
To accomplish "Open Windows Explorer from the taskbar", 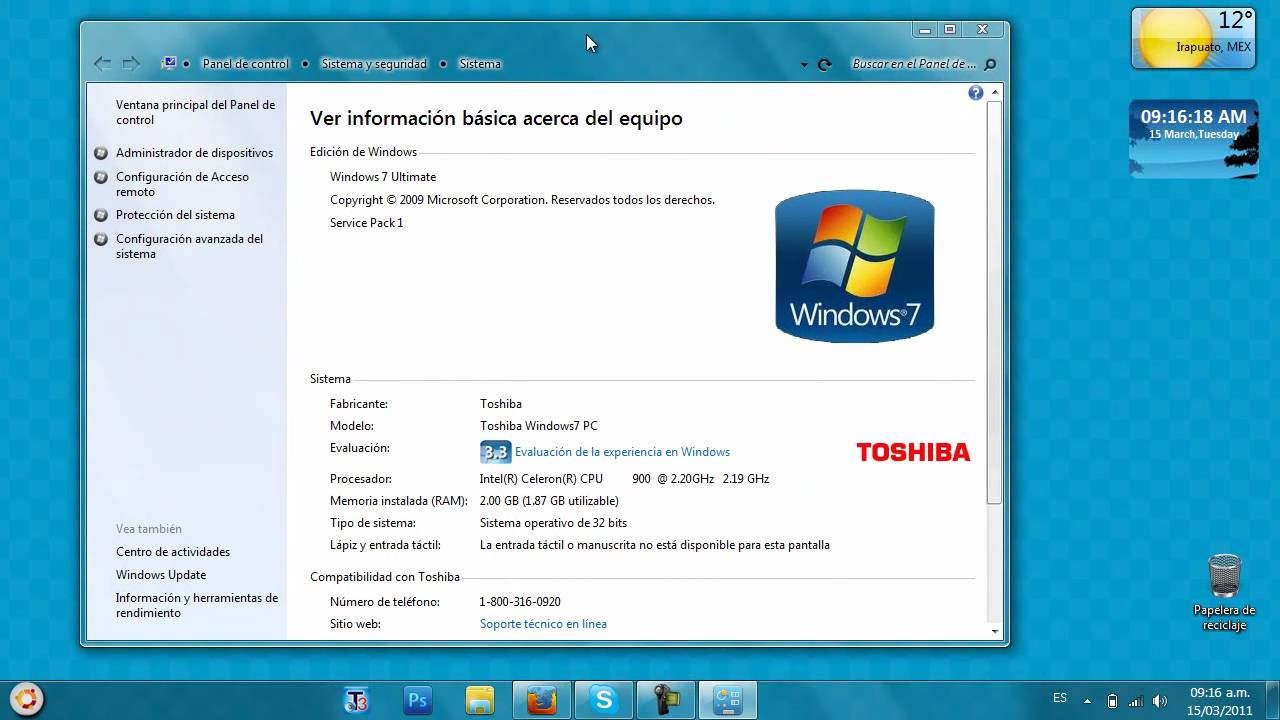I will (480, 700).
